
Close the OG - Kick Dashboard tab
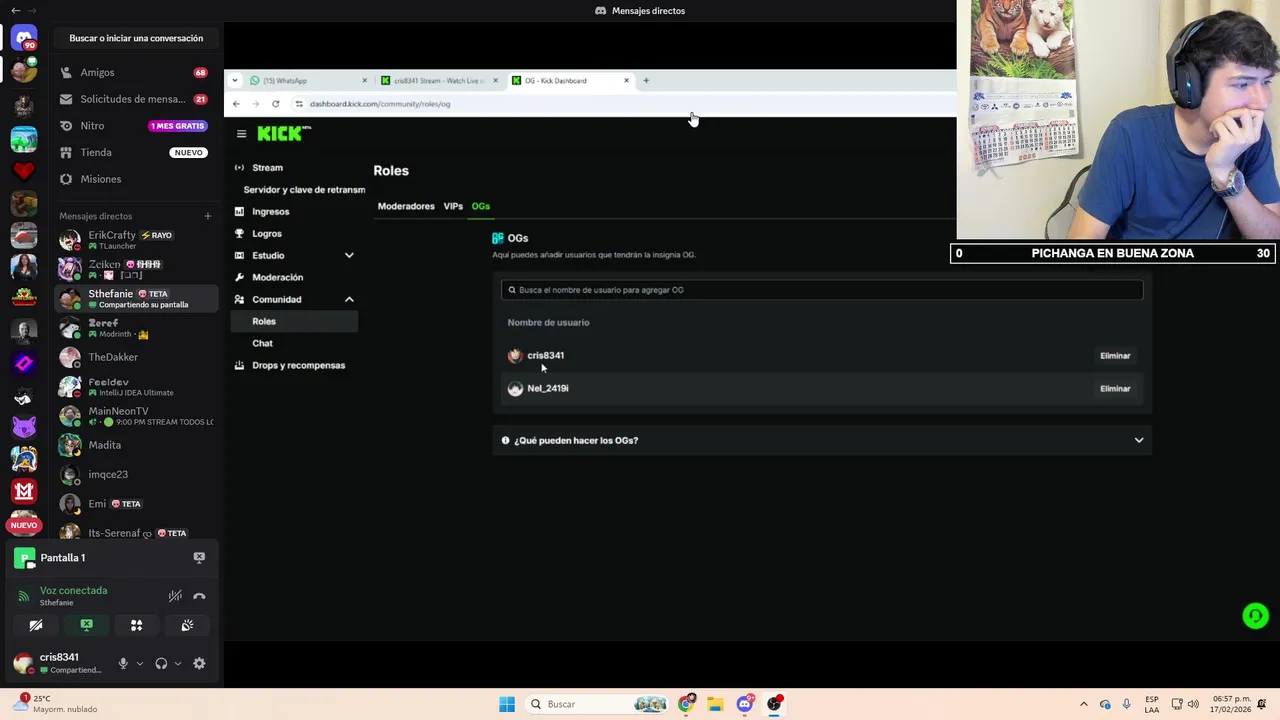626,80
